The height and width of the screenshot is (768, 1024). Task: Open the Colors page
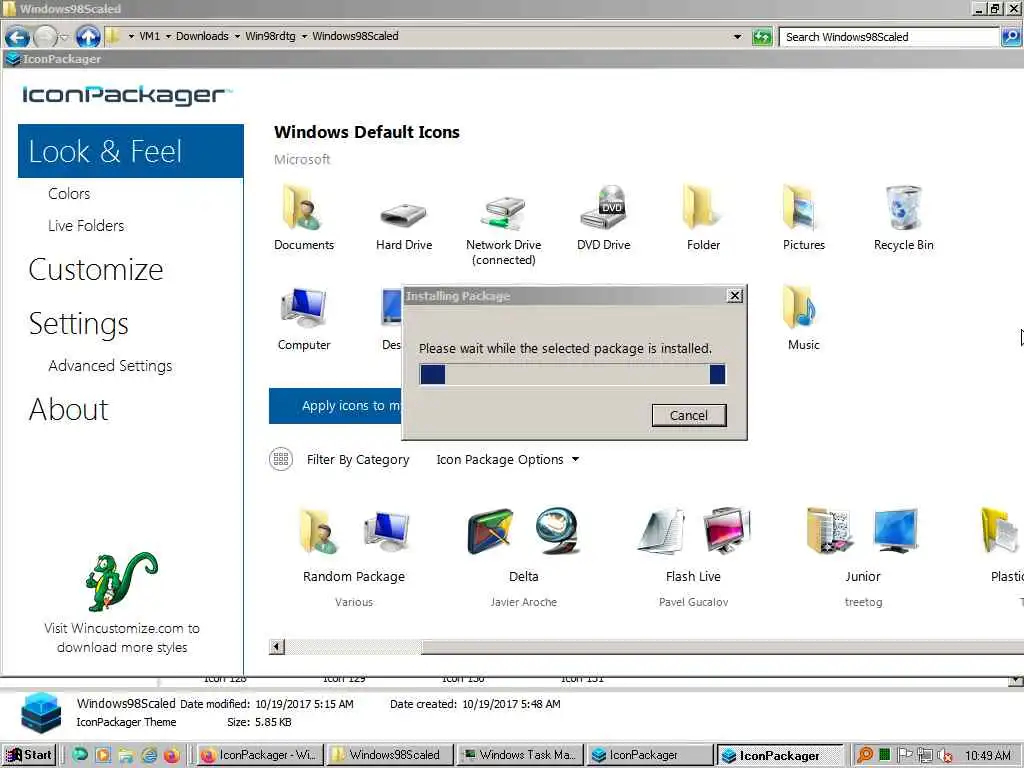[x=69, y=193]
